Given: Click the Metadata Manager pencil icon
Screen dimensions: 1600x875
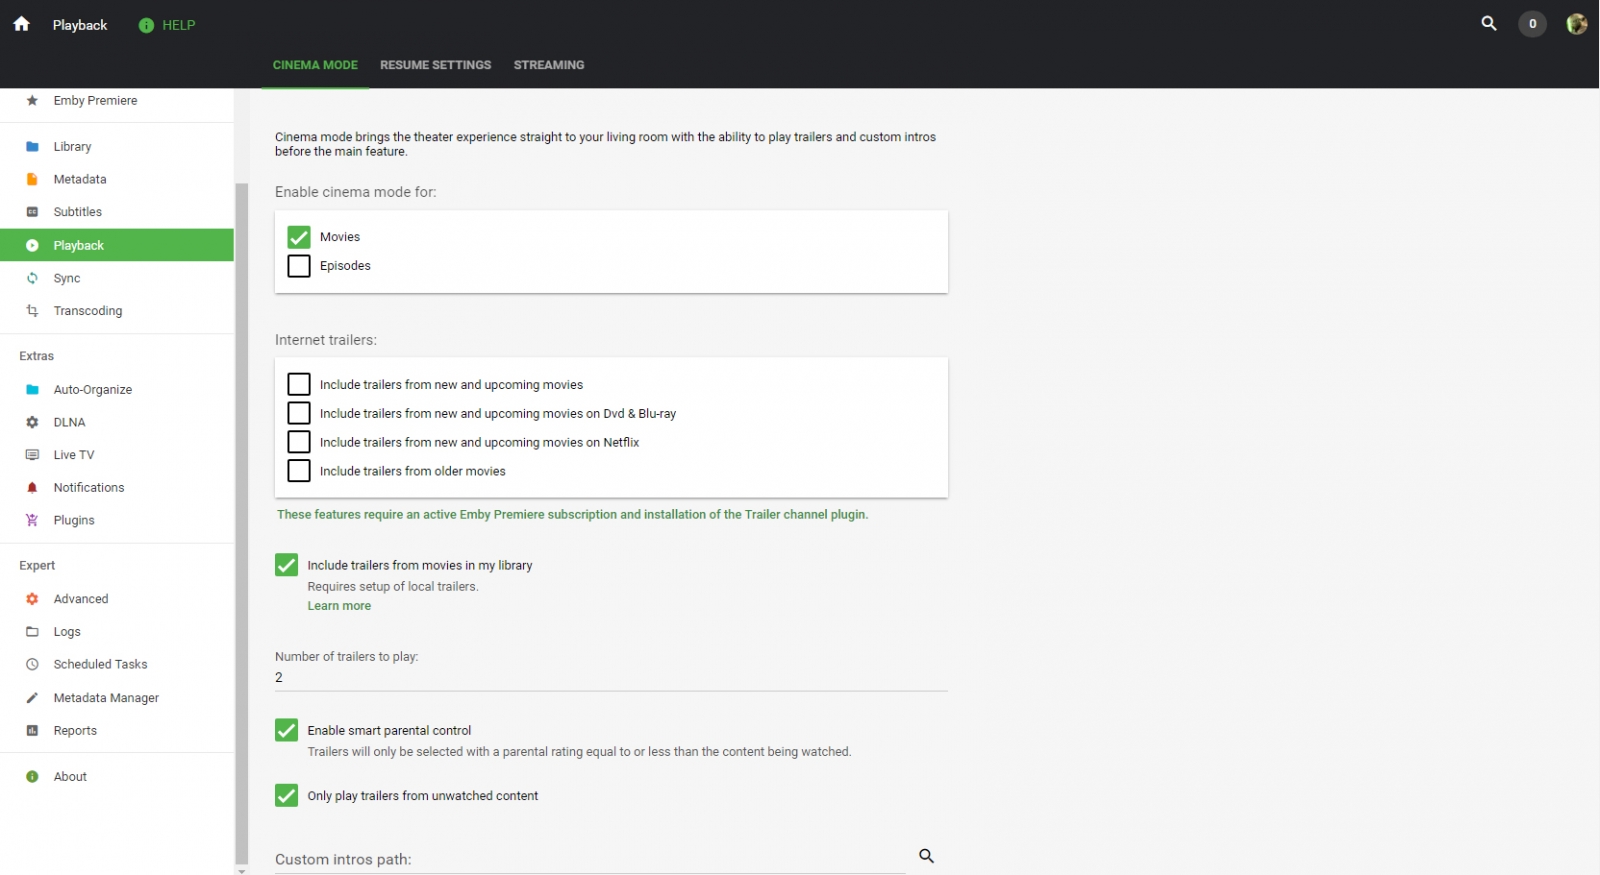Looking at the screenshot, I should tap(32, 698).
